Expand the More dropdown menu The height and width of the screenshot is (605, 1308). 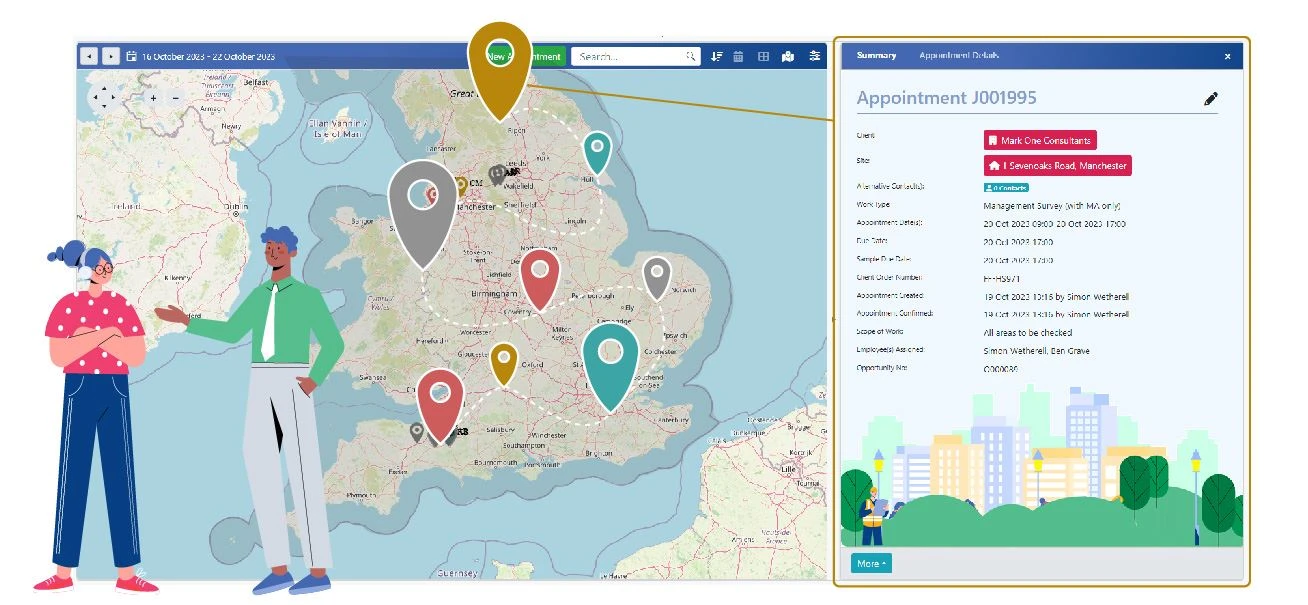[871, 564]
